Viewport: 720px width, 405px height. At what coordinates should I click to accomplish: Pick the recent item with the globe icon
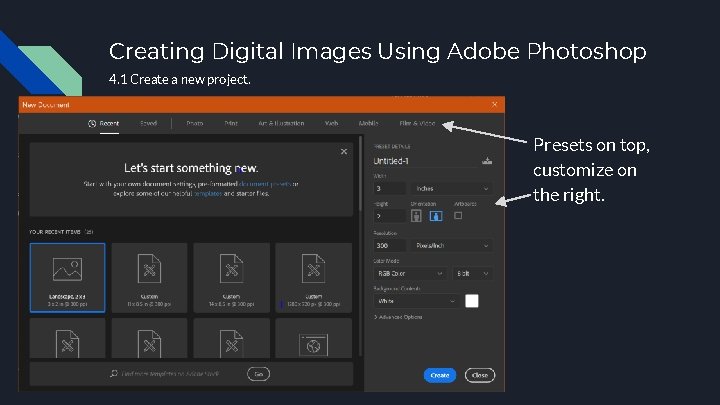(314, 338)
